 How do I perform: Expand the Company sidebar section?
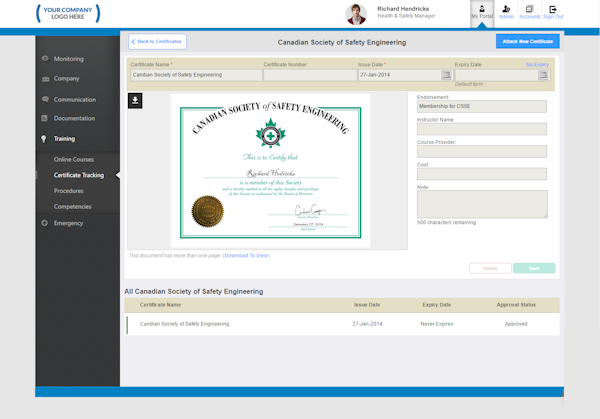tap(66, 78)
